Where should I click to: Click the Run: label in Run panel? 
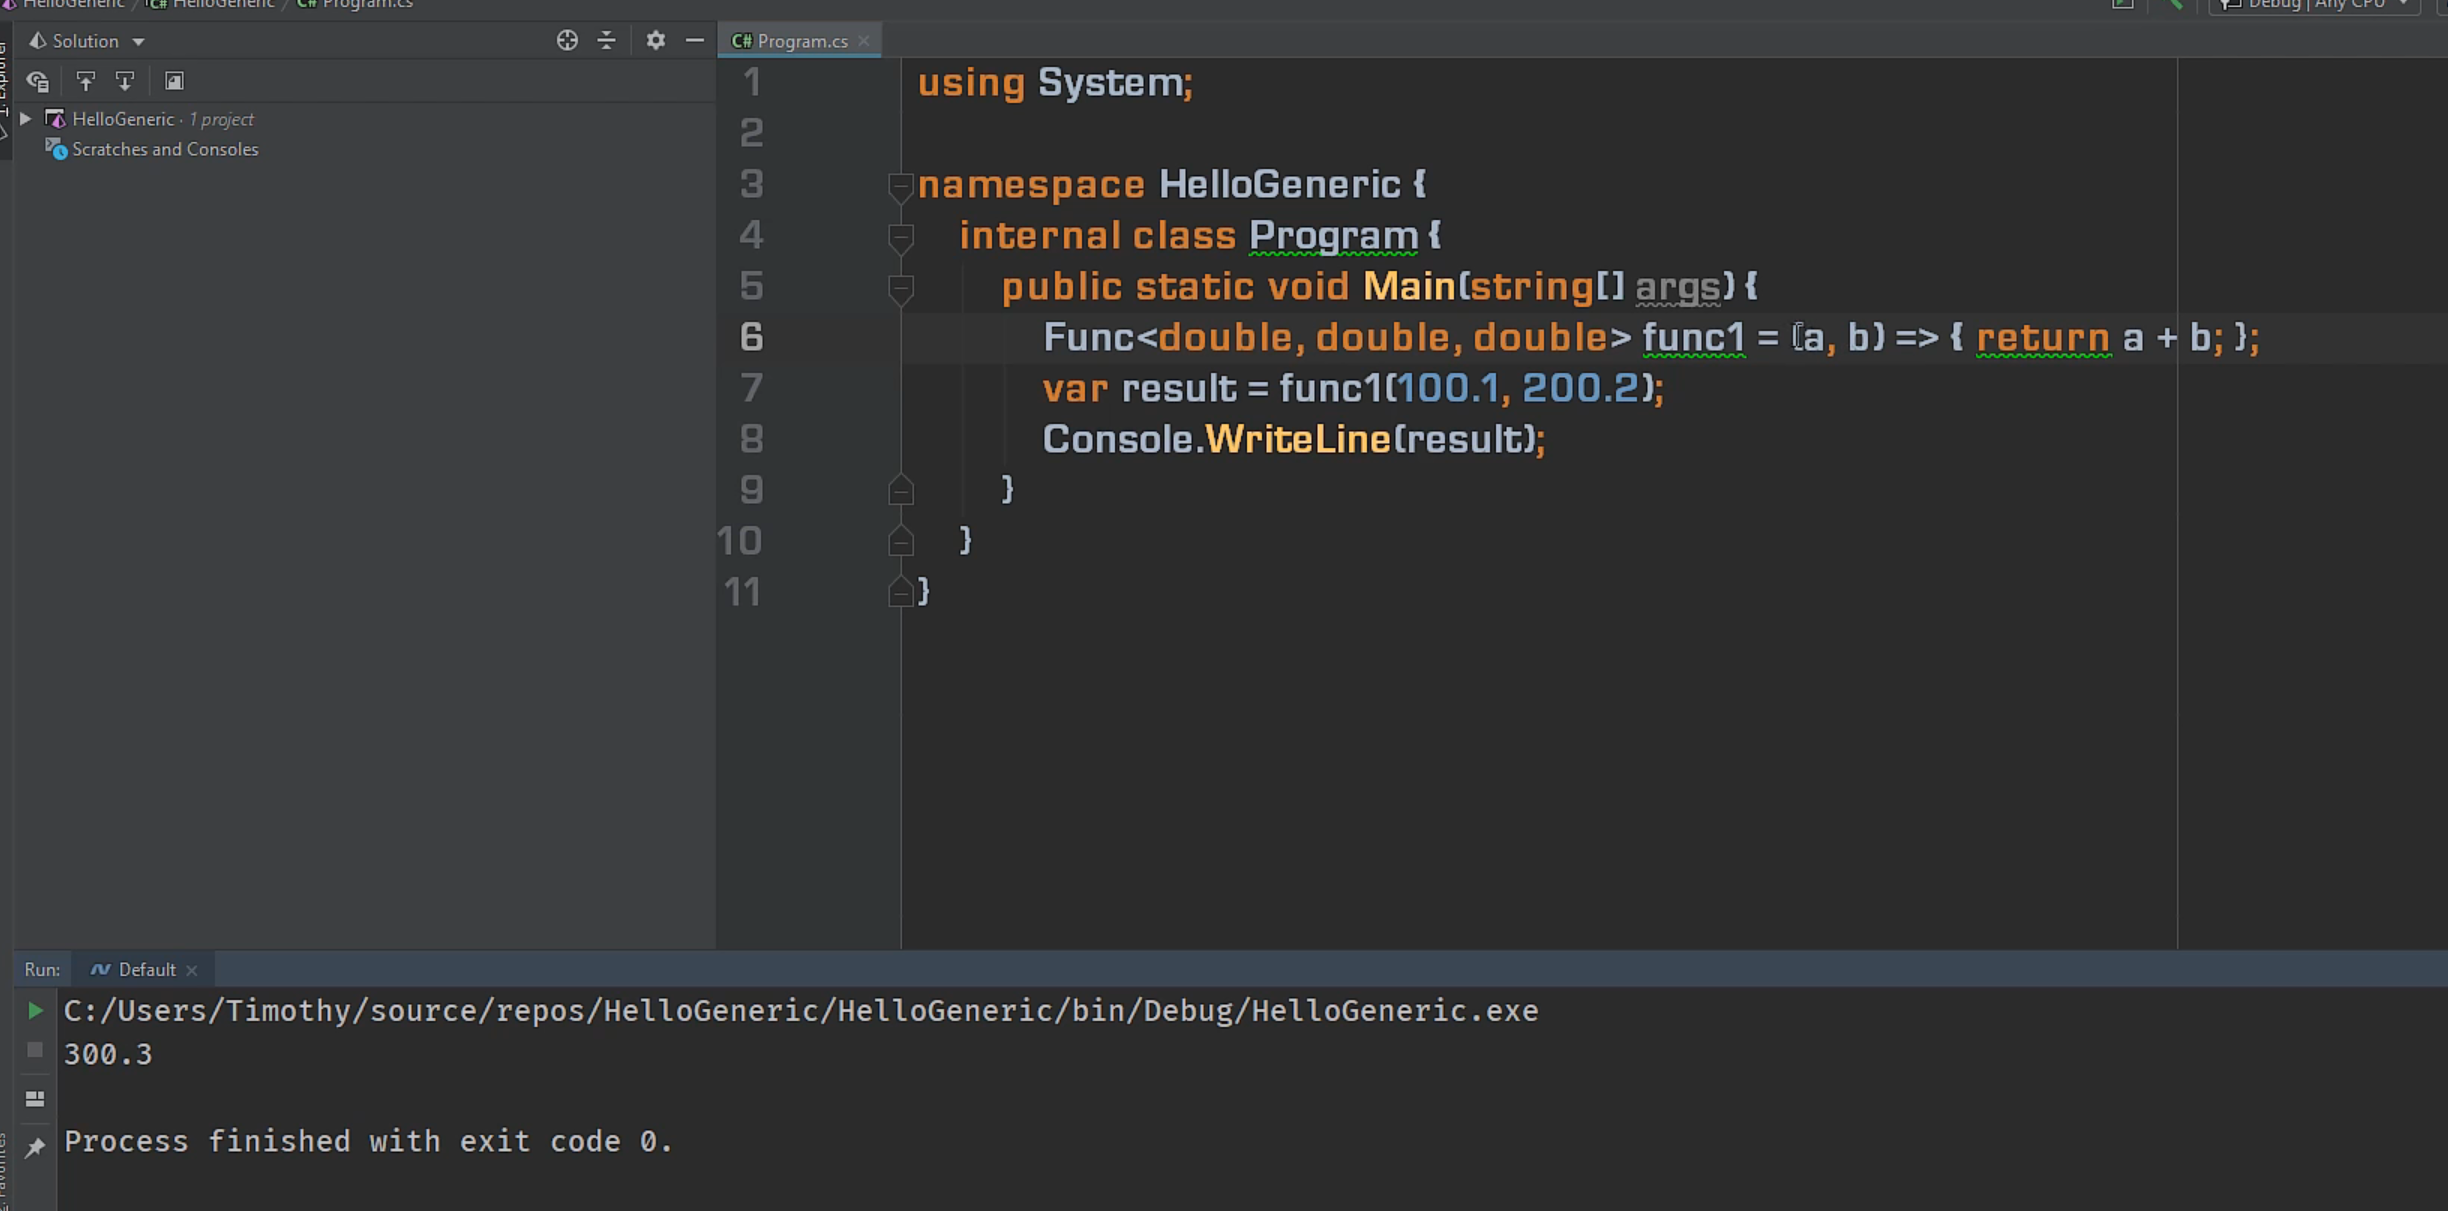click(42, 970)
